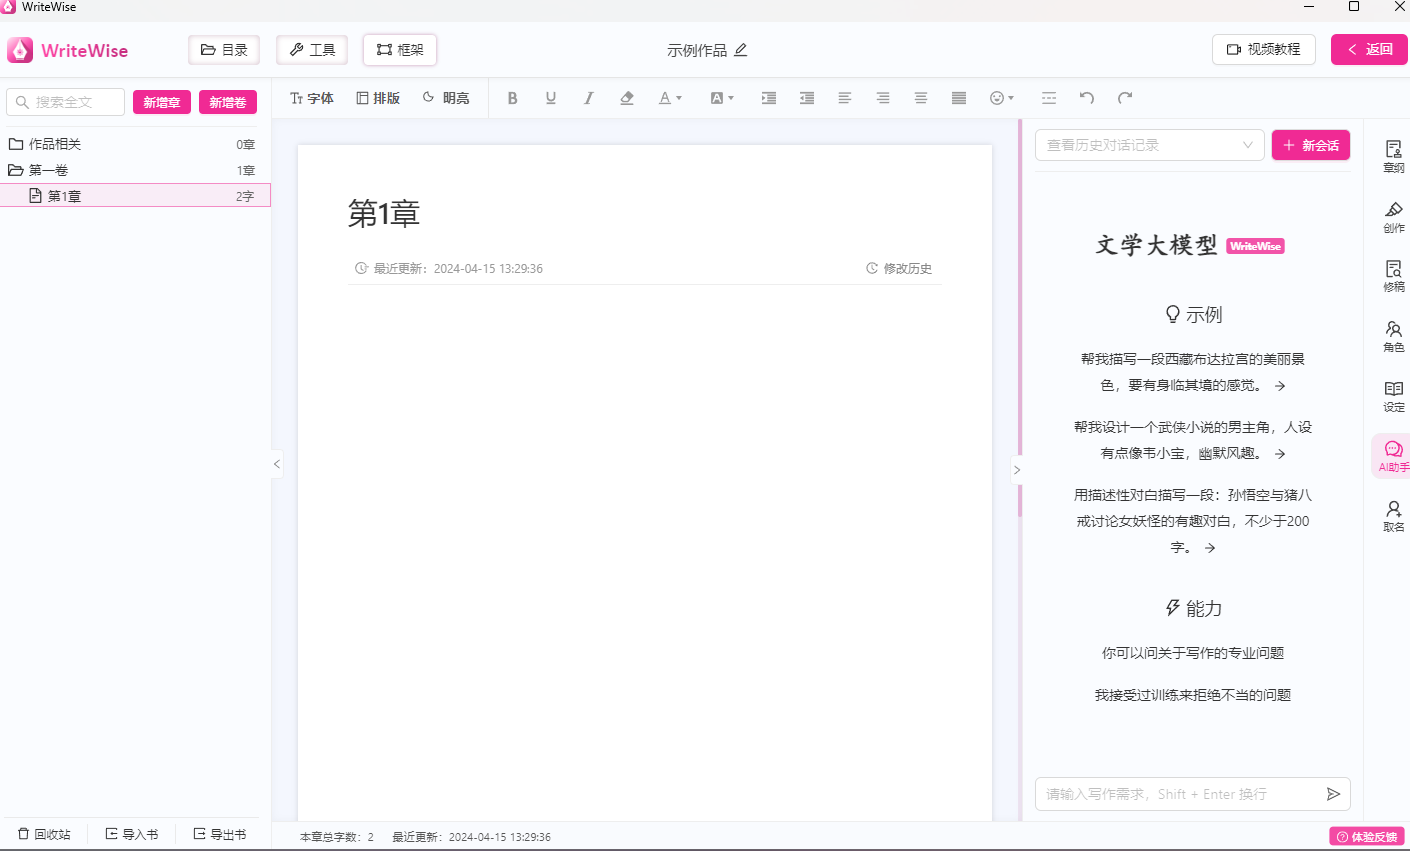This screenshot has height=851, width=1410.
Task: Increase paragraph indent
Action: tap(769, 98)
